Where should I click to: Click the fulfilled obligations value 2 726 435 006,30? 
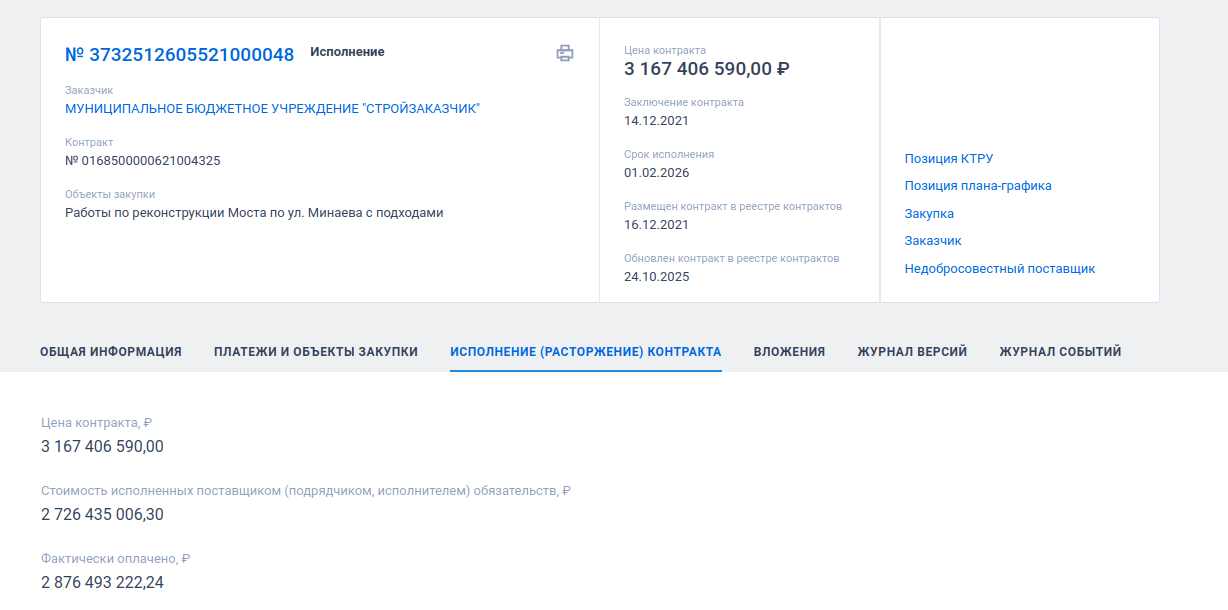[x=102, y=514]
